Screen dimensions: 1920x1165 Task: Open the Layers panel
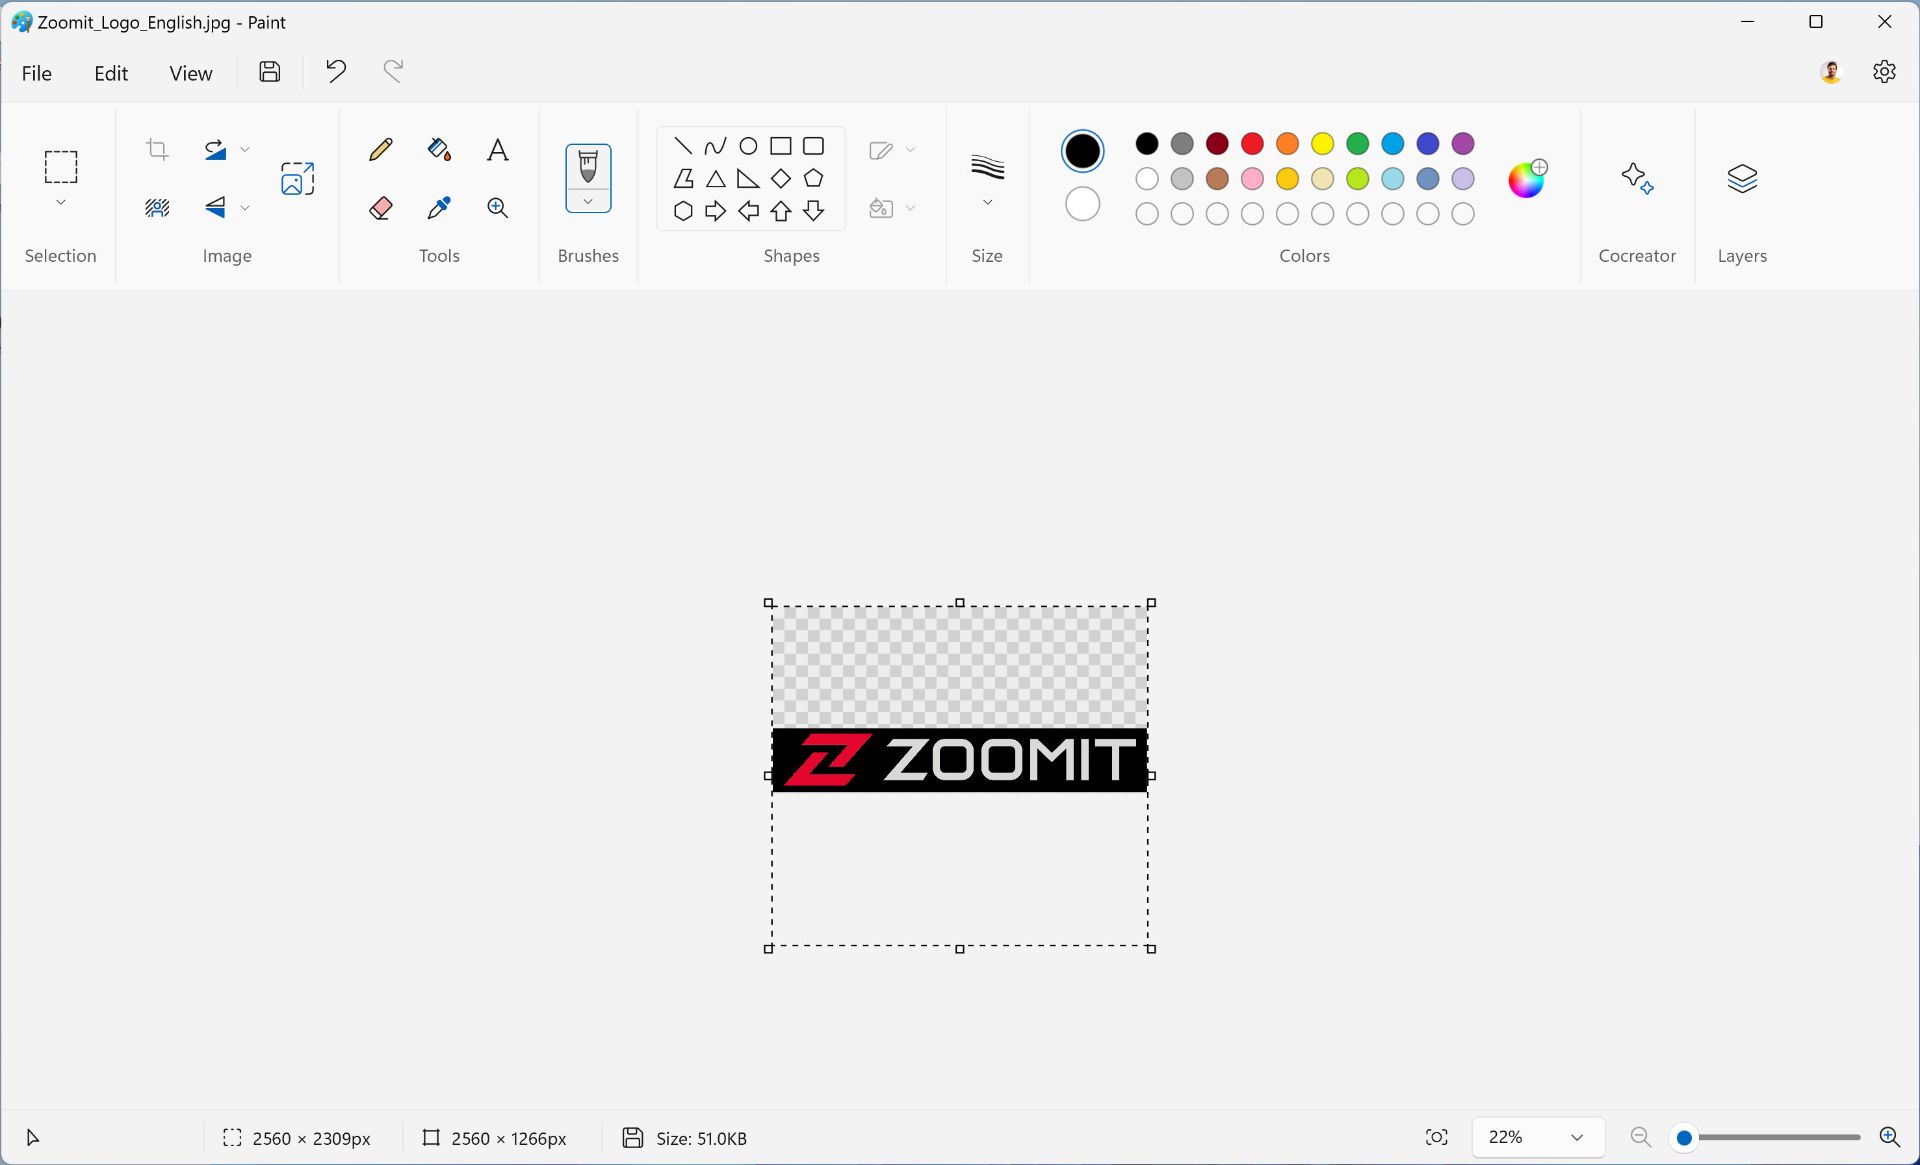point(1742,178)
